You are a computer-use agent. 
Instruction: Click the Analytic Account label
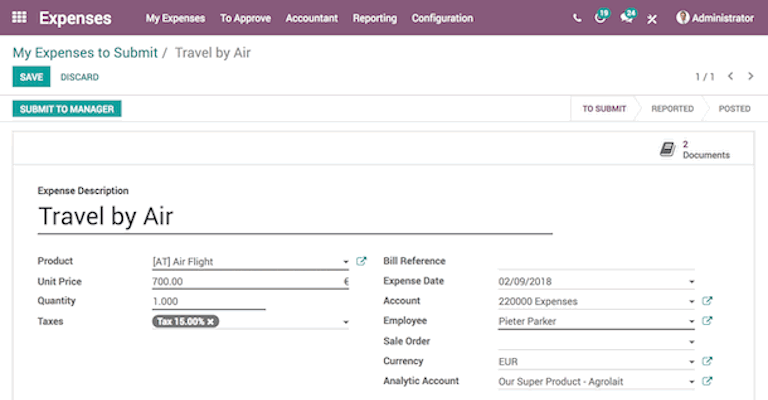pos(421,381)
